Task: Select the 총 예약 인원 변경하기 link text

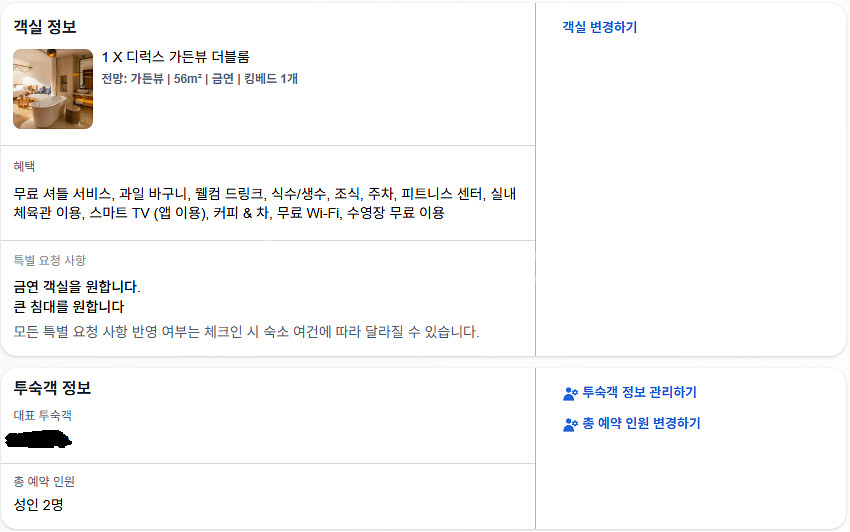Action: pyautogui.click(x=641, y=424)
